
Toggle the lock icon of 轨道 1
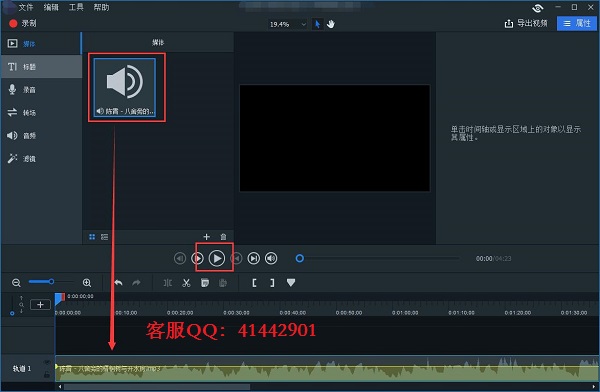click(47, 375)
